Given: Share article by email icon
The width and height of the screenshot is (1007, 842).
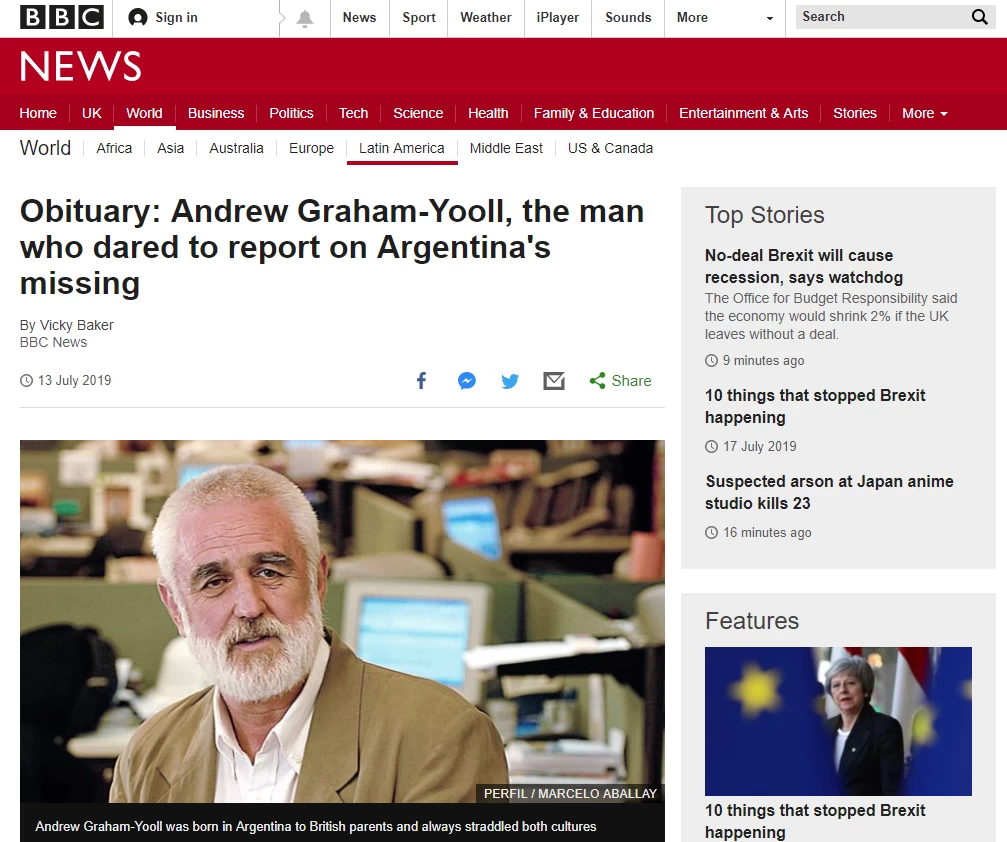Looking at the screenshot, I should [554, 381].
